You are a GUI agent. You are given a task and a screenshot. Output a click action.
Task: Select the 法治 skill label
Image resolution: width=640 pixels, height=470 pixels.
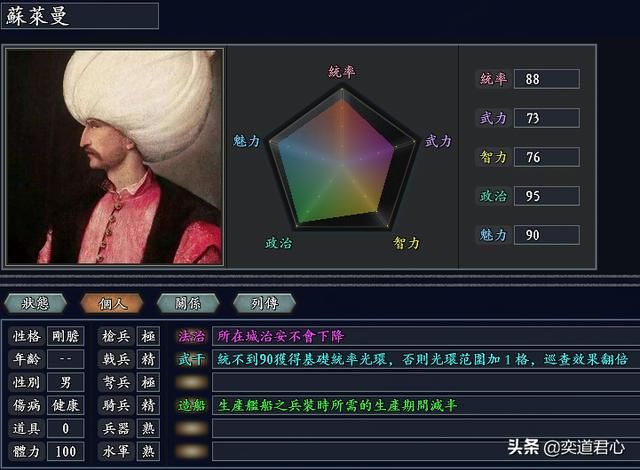coord(191,336)
